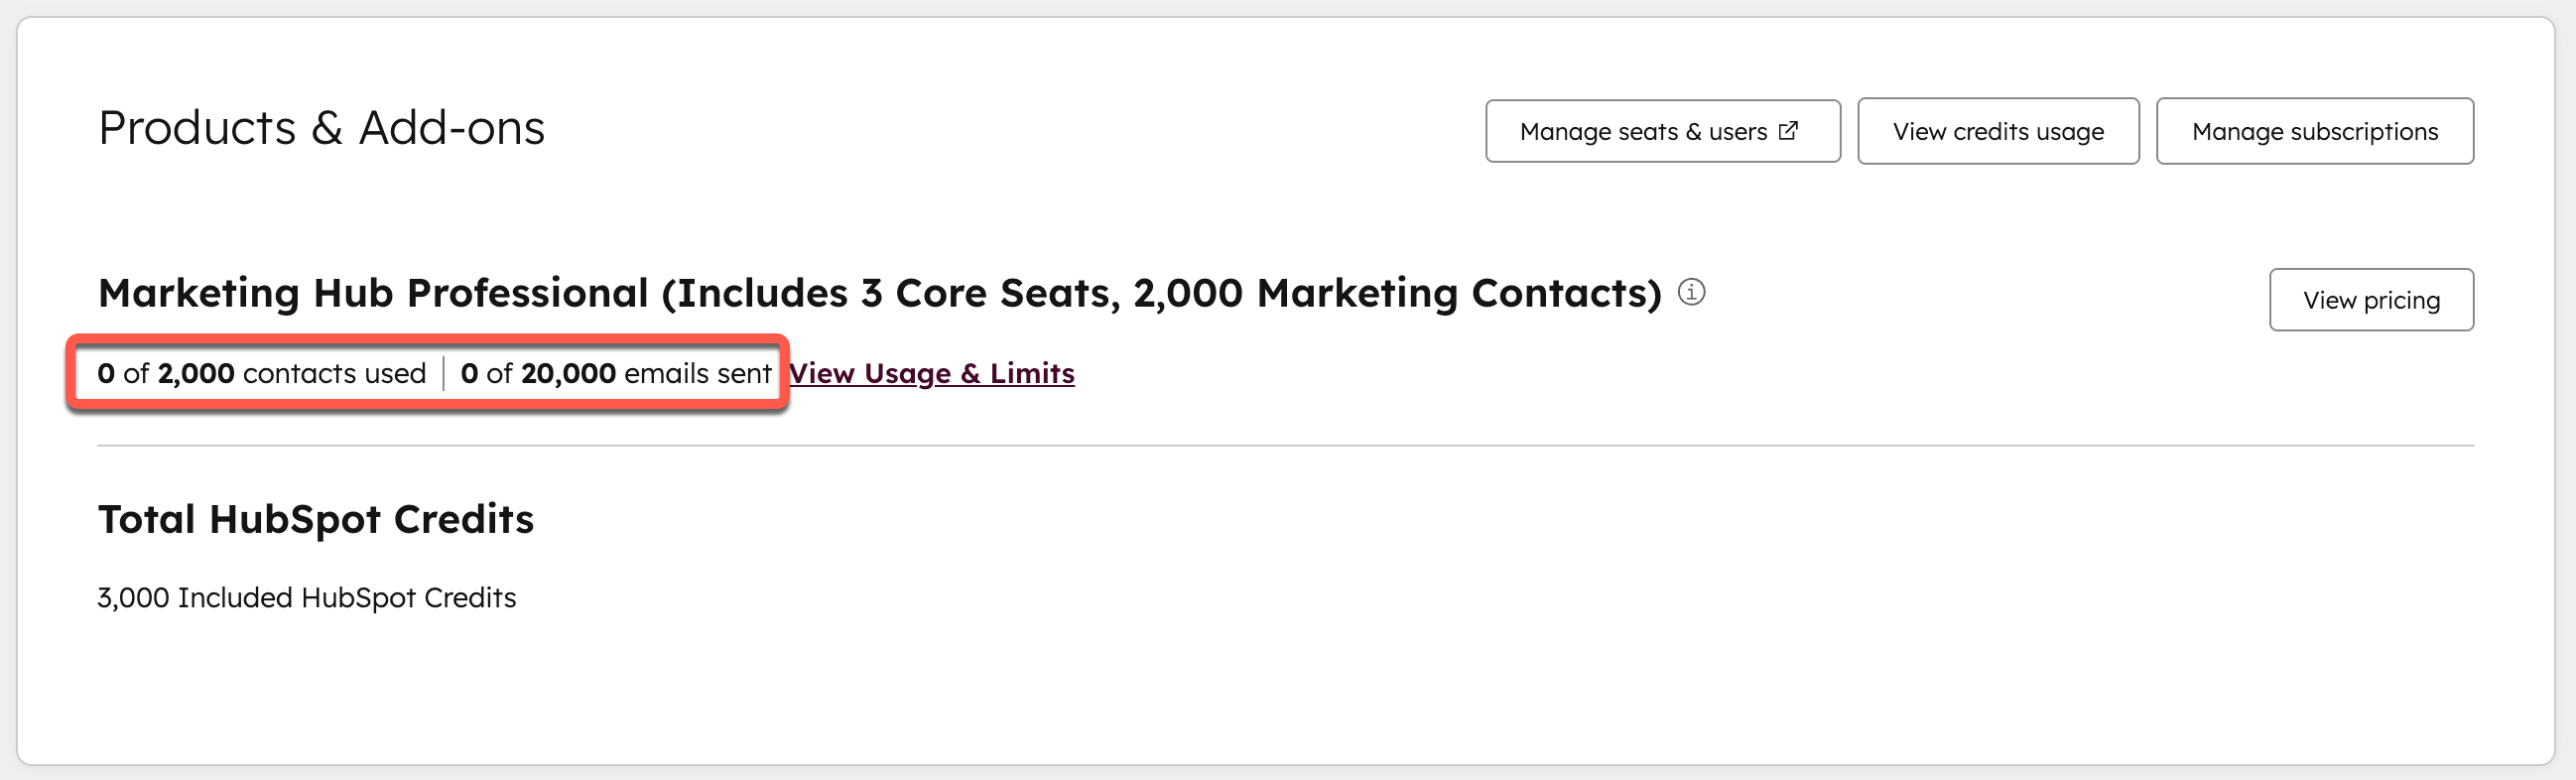Open Manage seats & users
The image size is (2576, 780).
click(1662, 130)
